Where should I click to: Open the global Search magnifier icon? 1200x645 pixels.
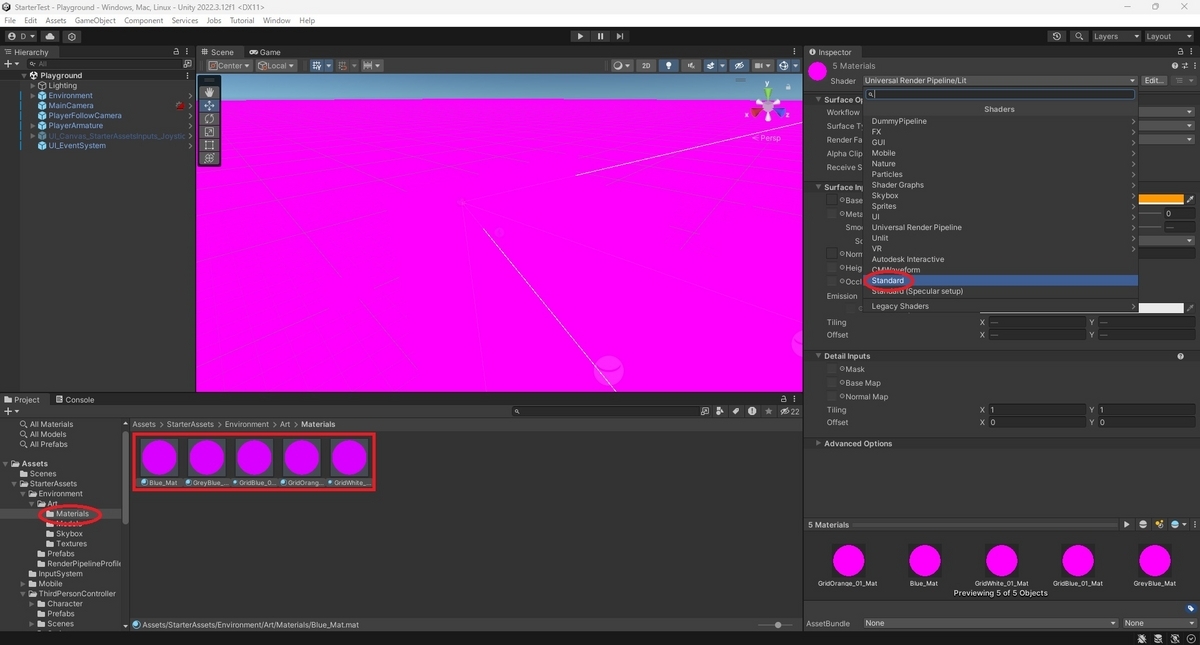click(x=1079, y=36)
